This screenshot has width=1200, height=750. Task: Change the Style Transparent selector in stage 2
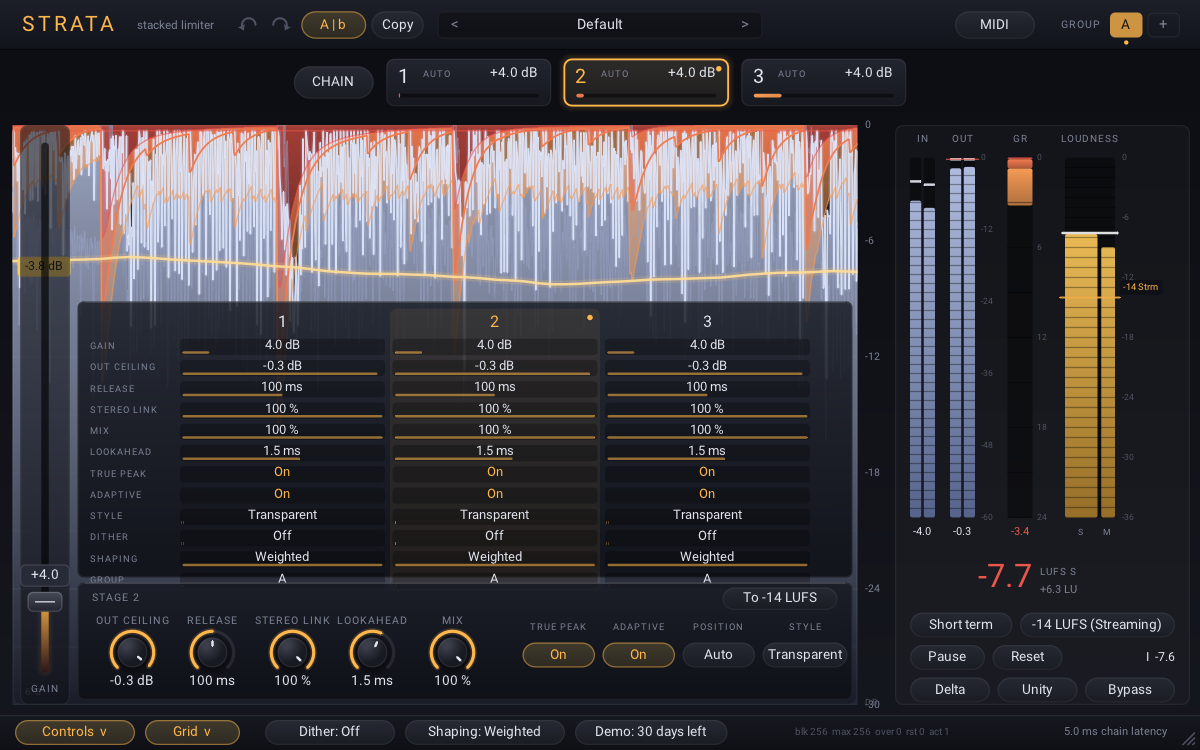click(805, 655)
